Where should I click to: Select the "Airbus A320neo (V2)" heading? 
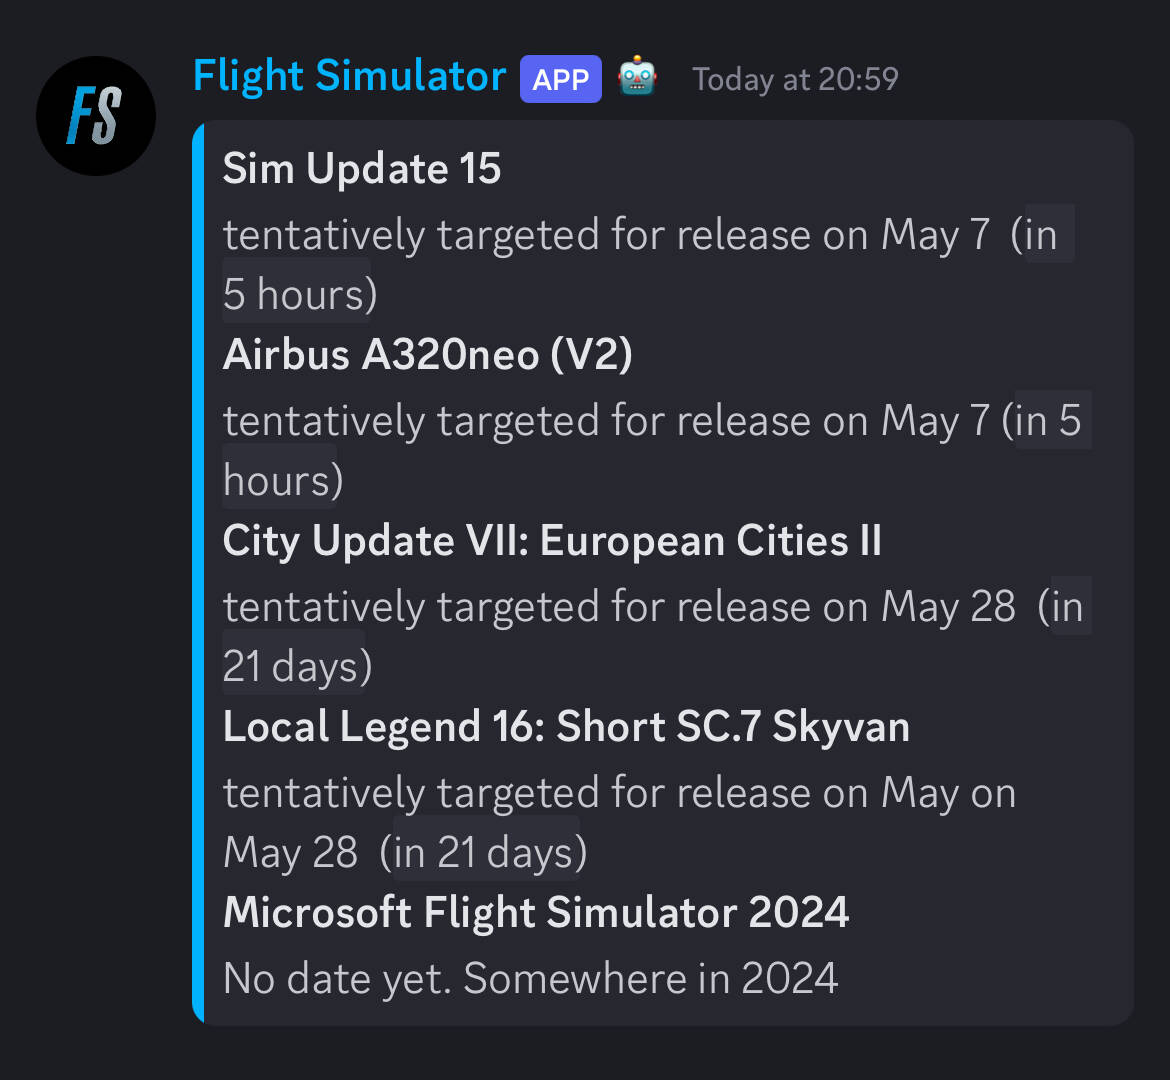tap(427, 355)
